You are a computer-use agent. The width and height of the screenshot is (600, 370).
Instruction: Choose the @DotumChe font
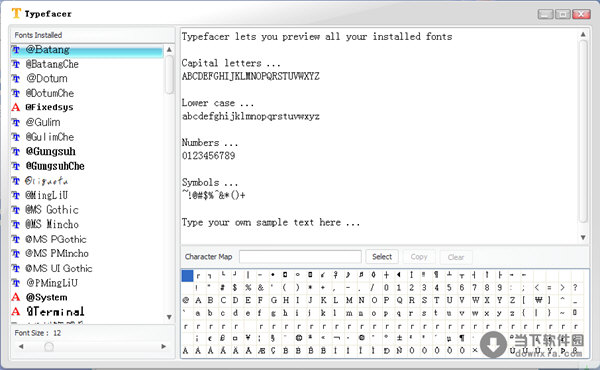click(50, 93)
